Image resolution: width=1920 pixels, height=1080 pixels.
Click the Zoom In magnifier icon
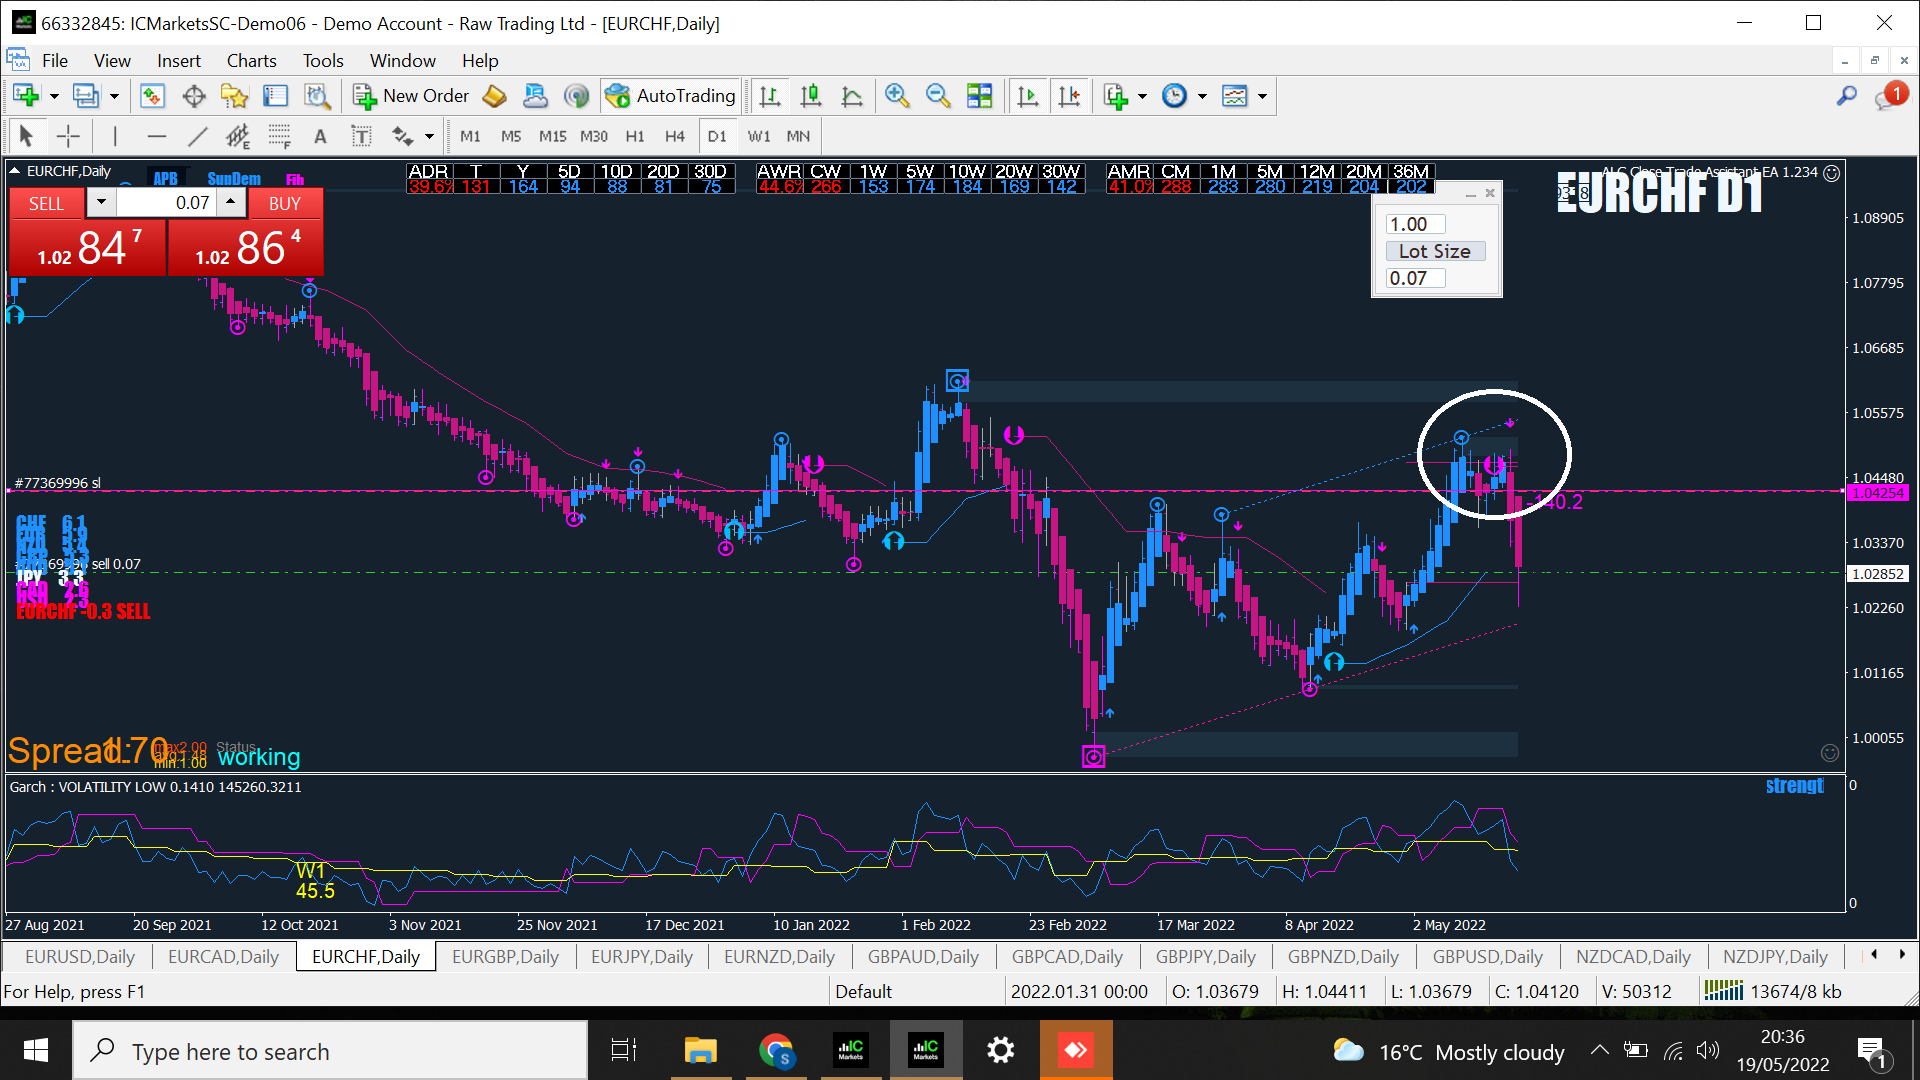pyautogui.click(x=897, y=96)
